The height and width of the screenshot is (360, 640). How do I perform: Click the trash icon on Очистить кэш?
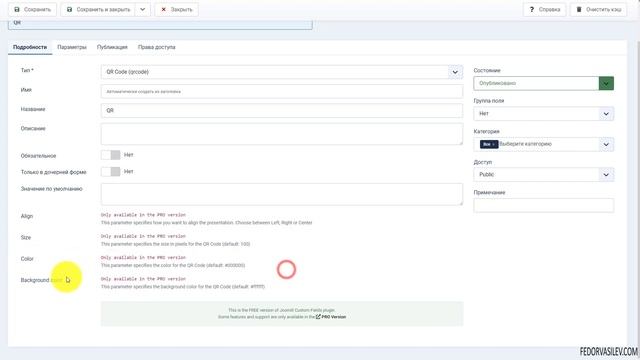tap(579, 9)
